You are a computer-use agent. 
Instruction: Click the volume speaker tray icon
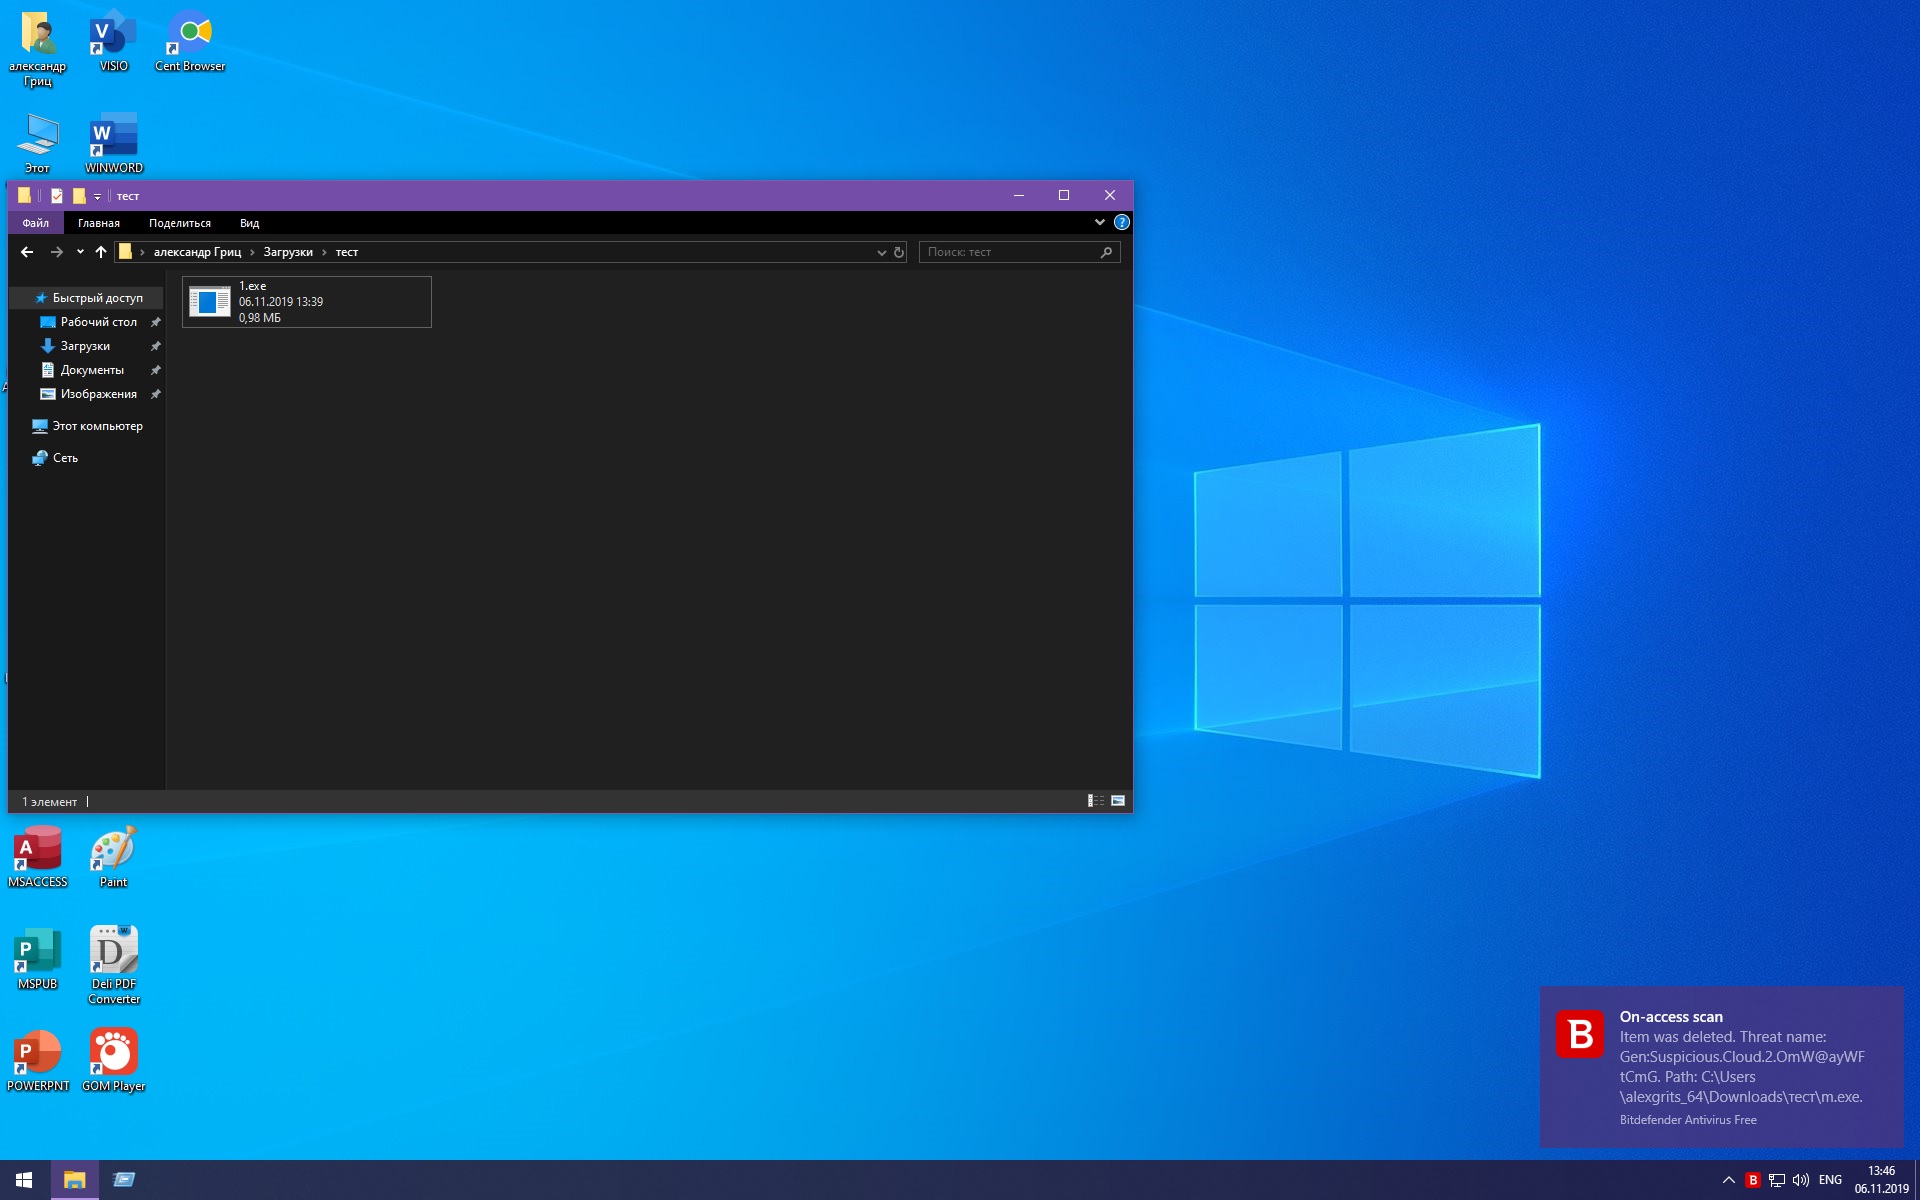[1801, 1180]
